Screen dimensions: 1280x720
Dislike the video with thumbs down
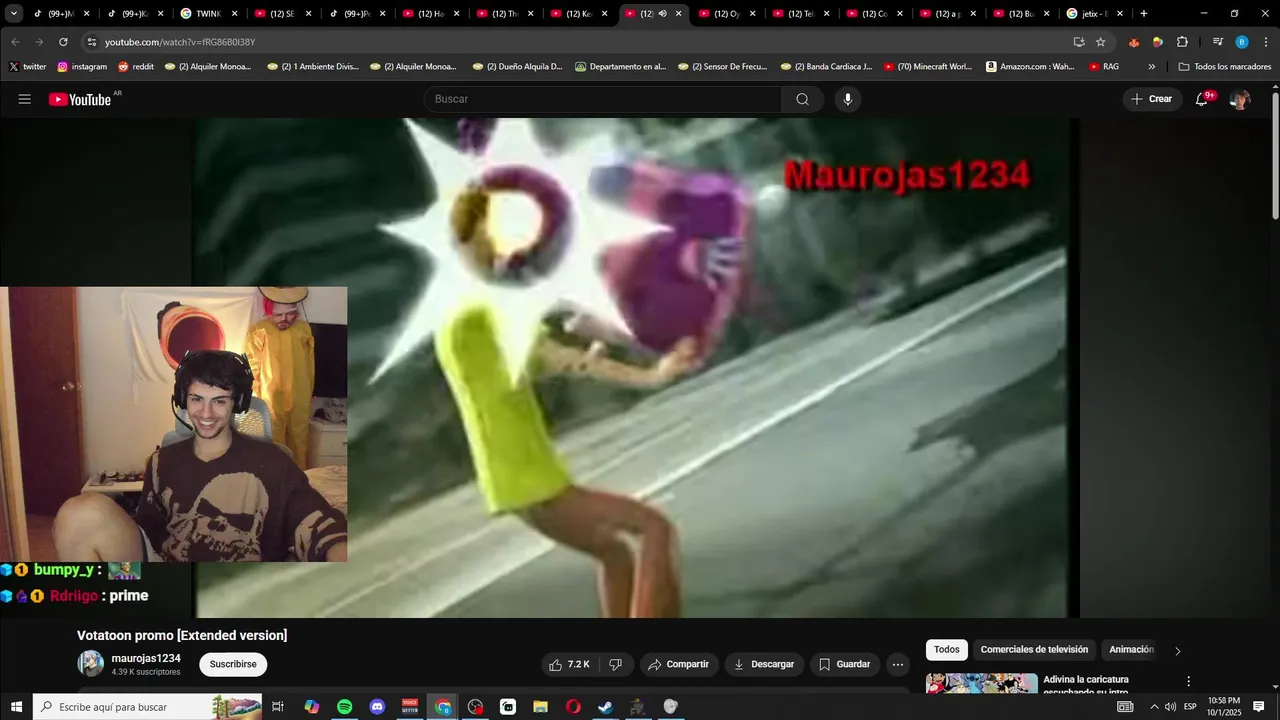pyautogui.click(x=616, y=664)
